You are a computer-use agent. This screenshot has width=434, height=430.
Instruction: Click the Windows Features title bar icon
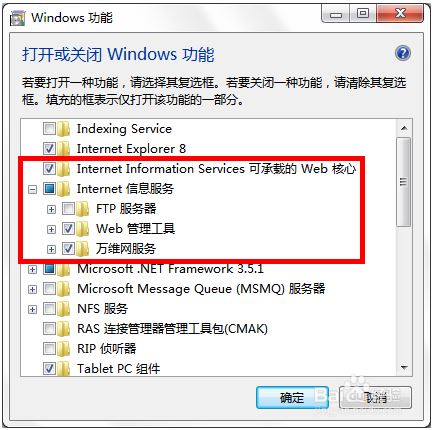(17, 18)
